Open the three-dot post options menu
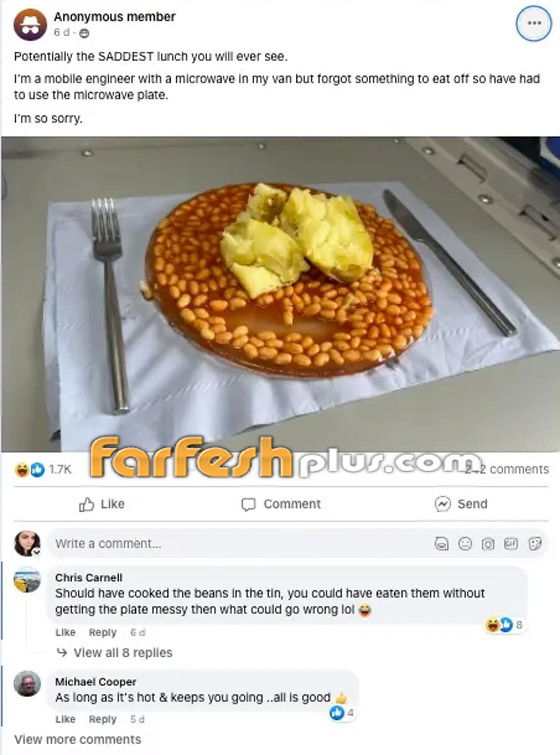The image size is (560, 755). tap(534, 23)
